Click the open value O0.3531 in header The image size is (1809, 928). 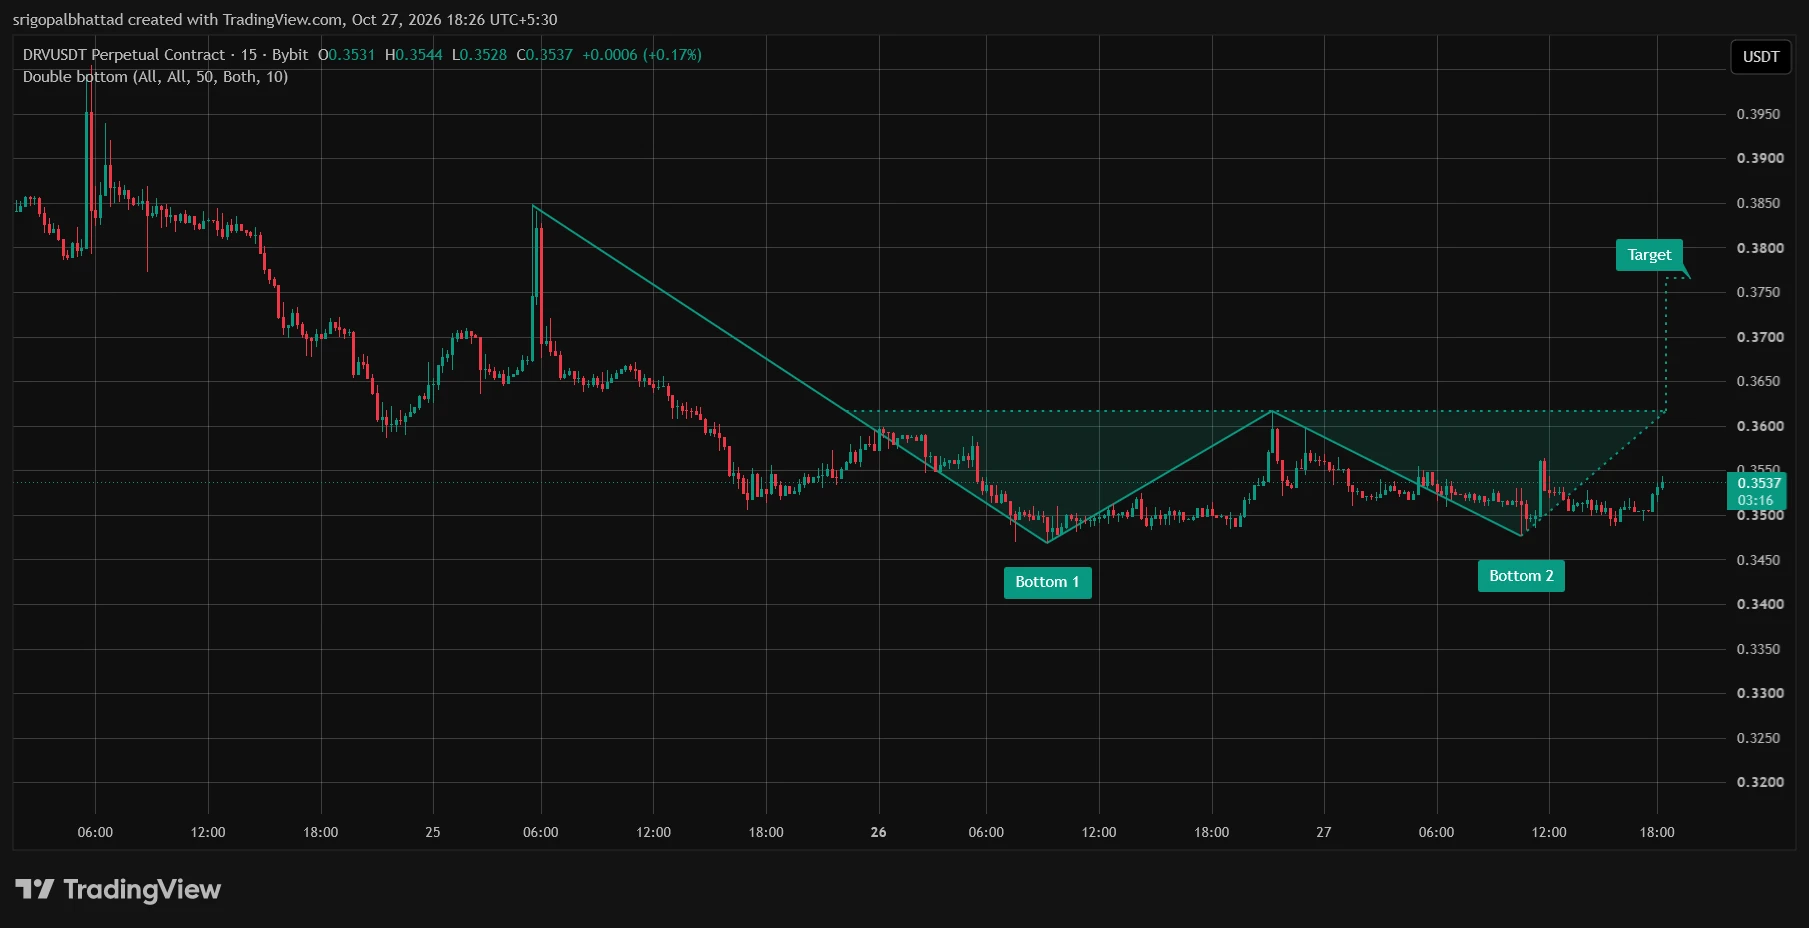click(347, 55)
